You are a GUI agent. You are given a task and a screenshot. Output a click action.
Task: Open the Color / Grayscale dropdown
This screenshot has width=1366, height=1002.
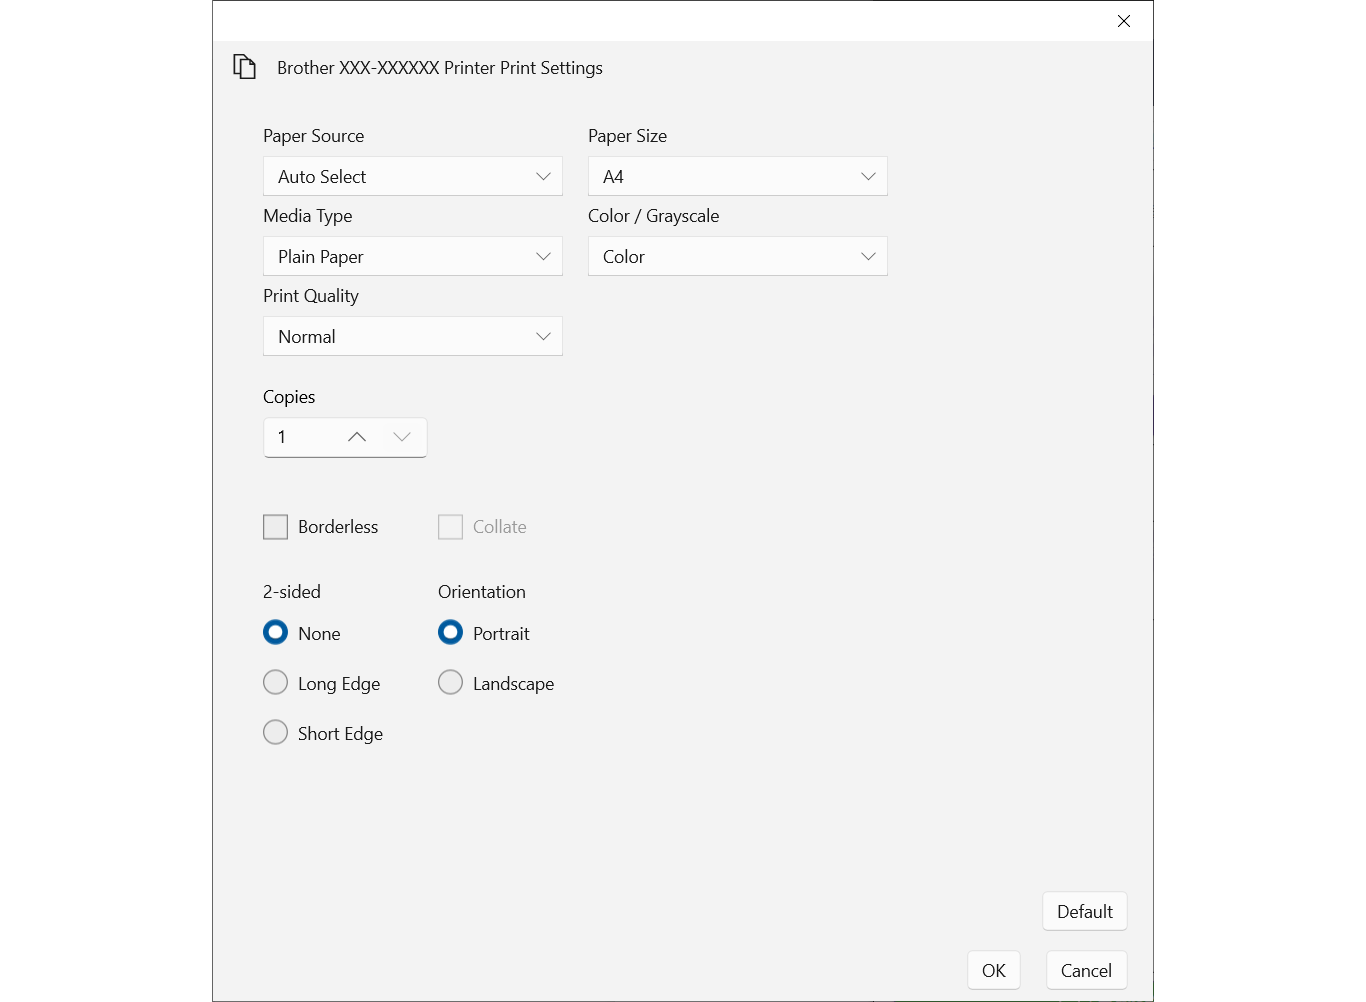pos(738,256)
